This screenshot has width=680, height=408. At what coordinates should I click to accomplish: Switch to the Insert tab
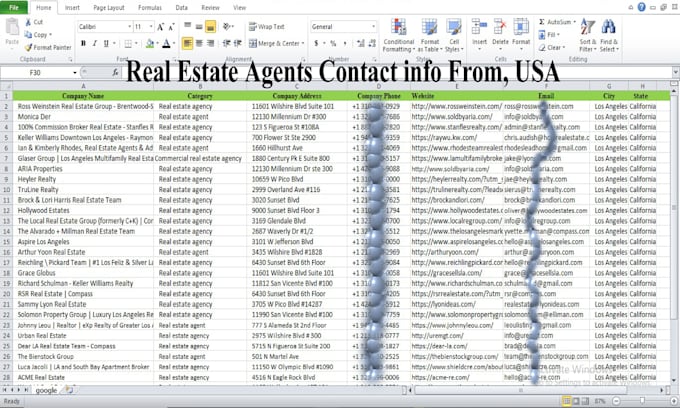pos(72,8)
